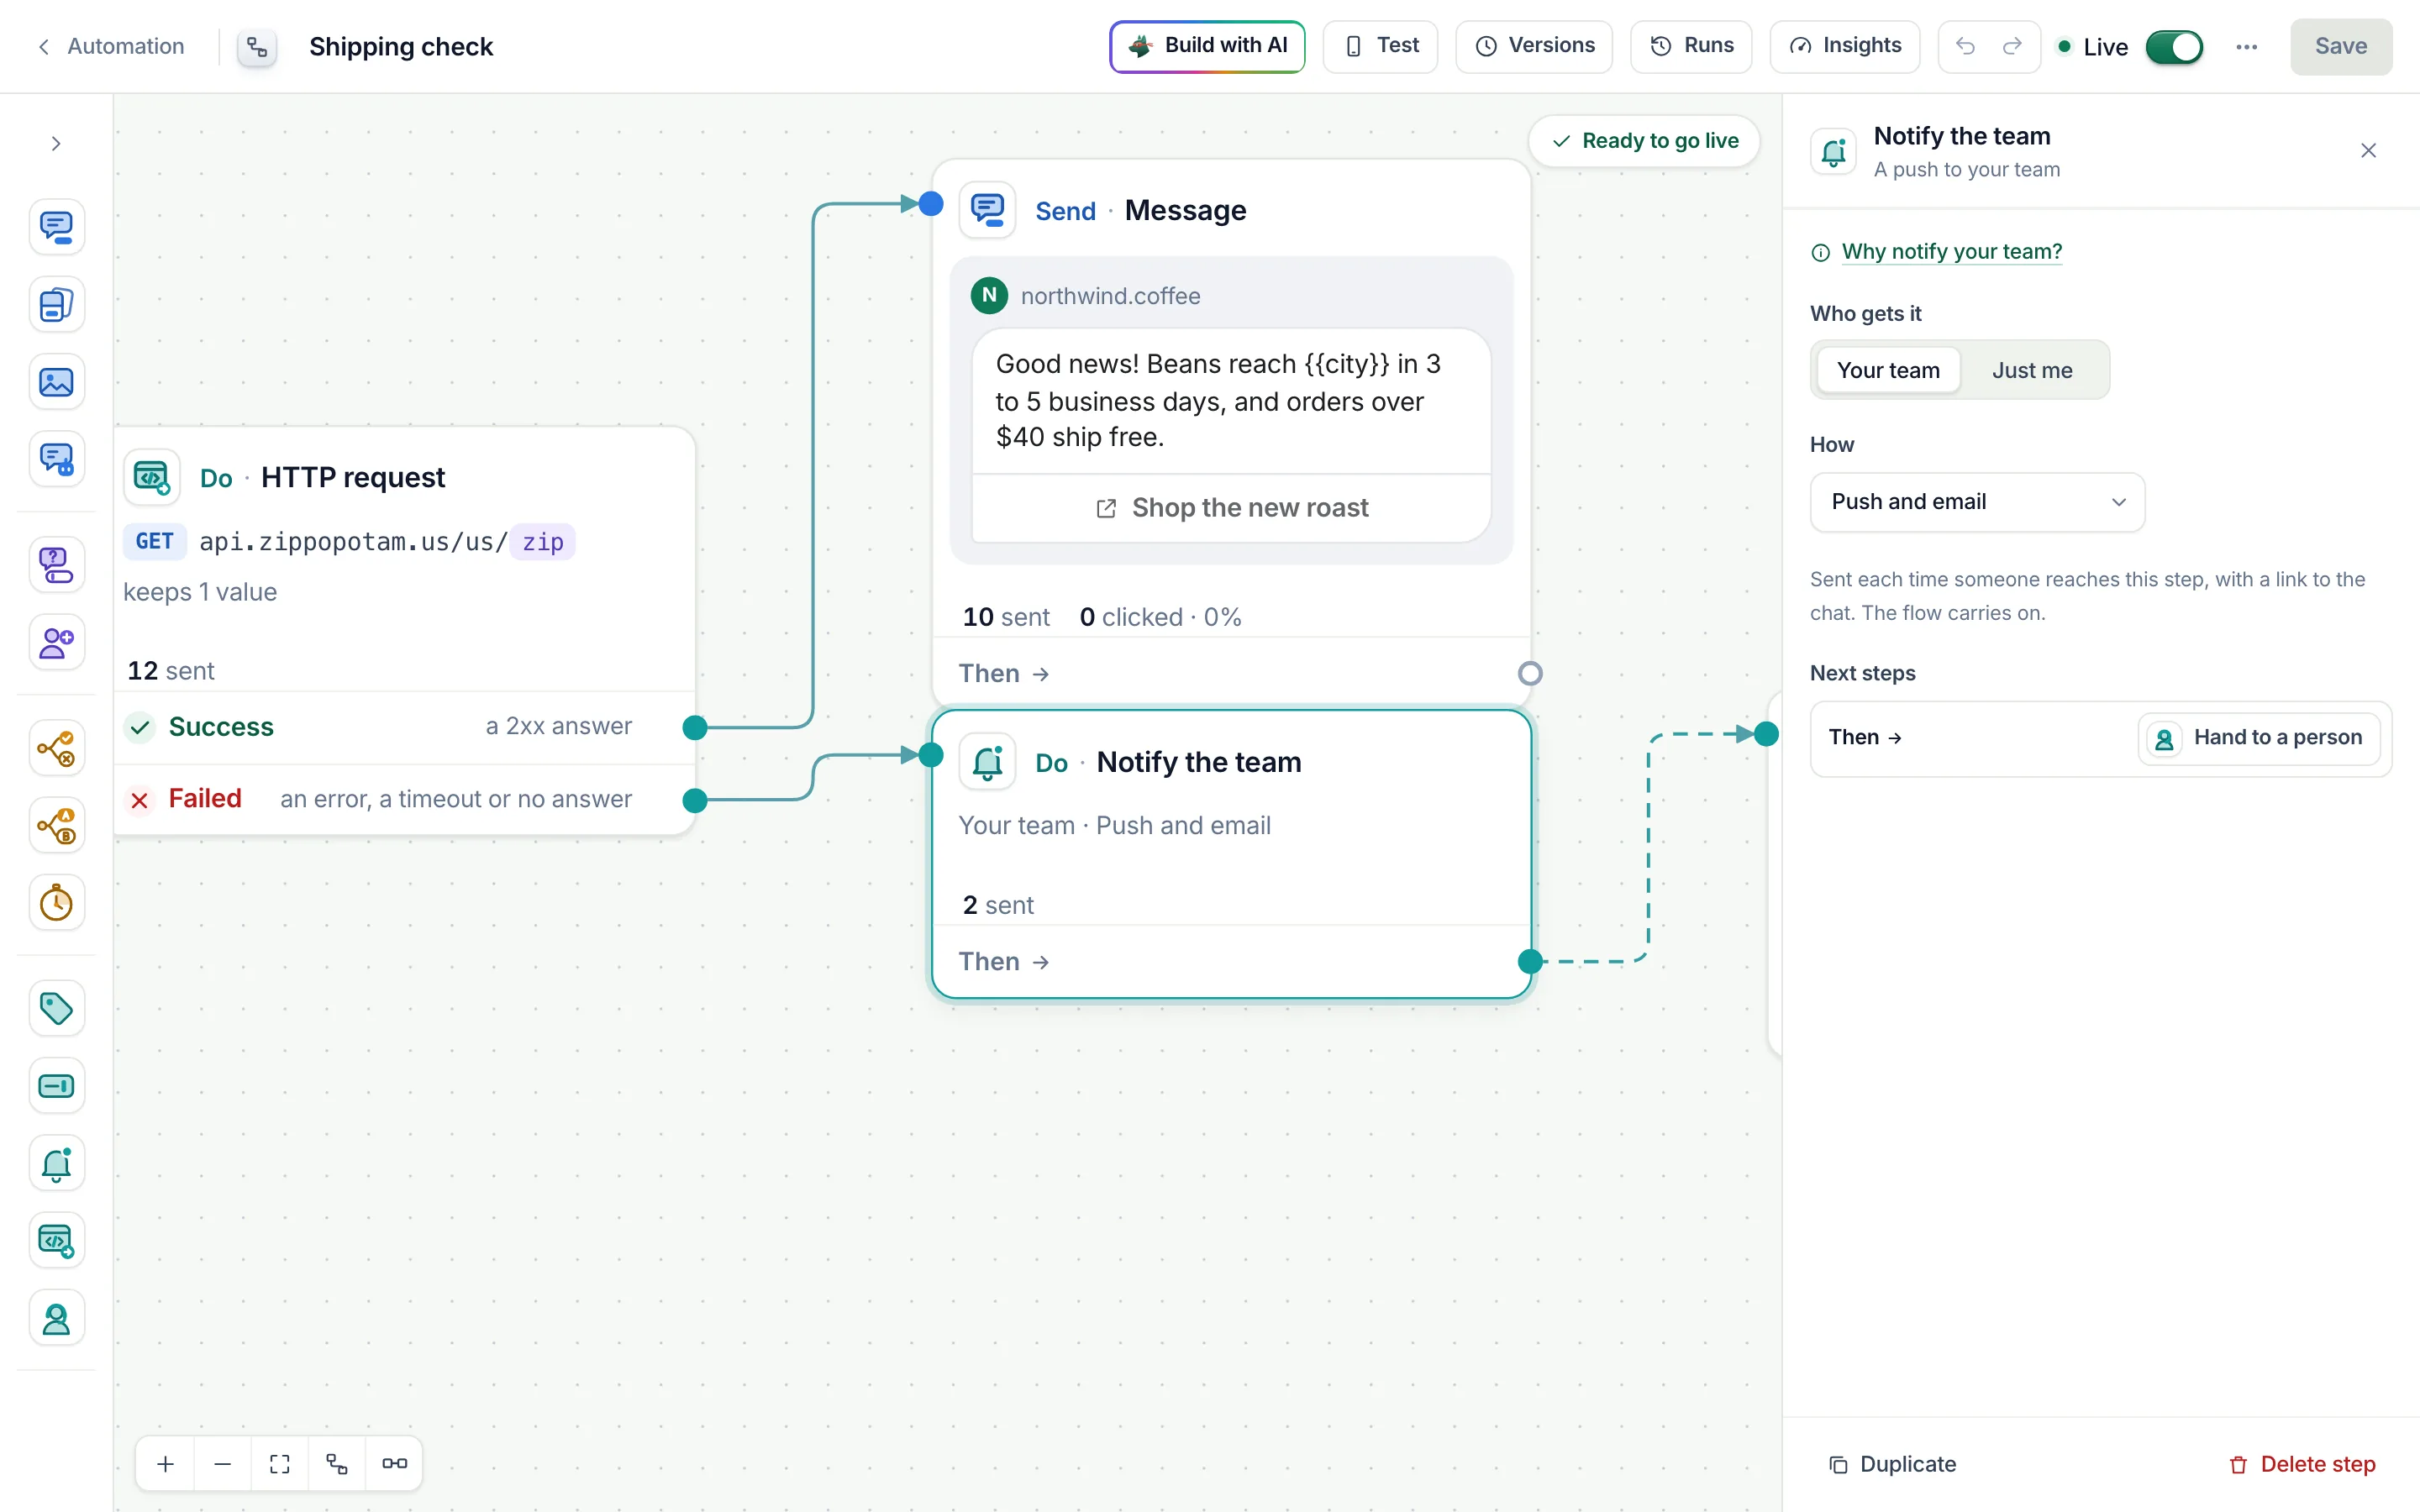
Task: Click Build with AI button
Action: click(1207, 46)
